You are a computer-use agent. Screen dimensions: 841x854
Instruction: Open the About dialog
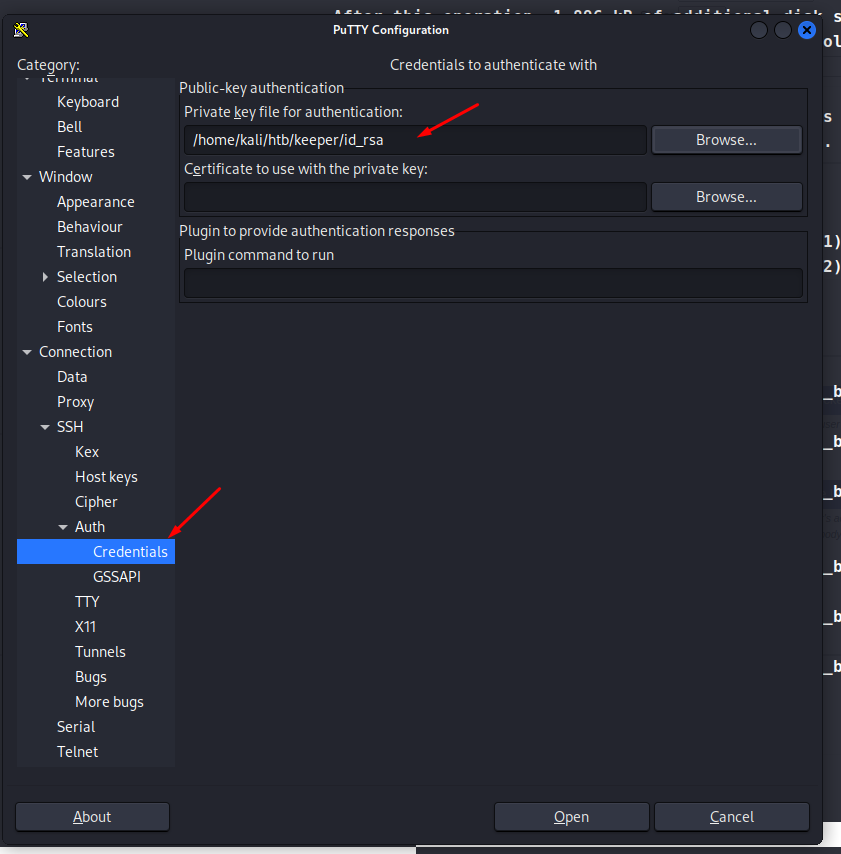pos(92,817)
